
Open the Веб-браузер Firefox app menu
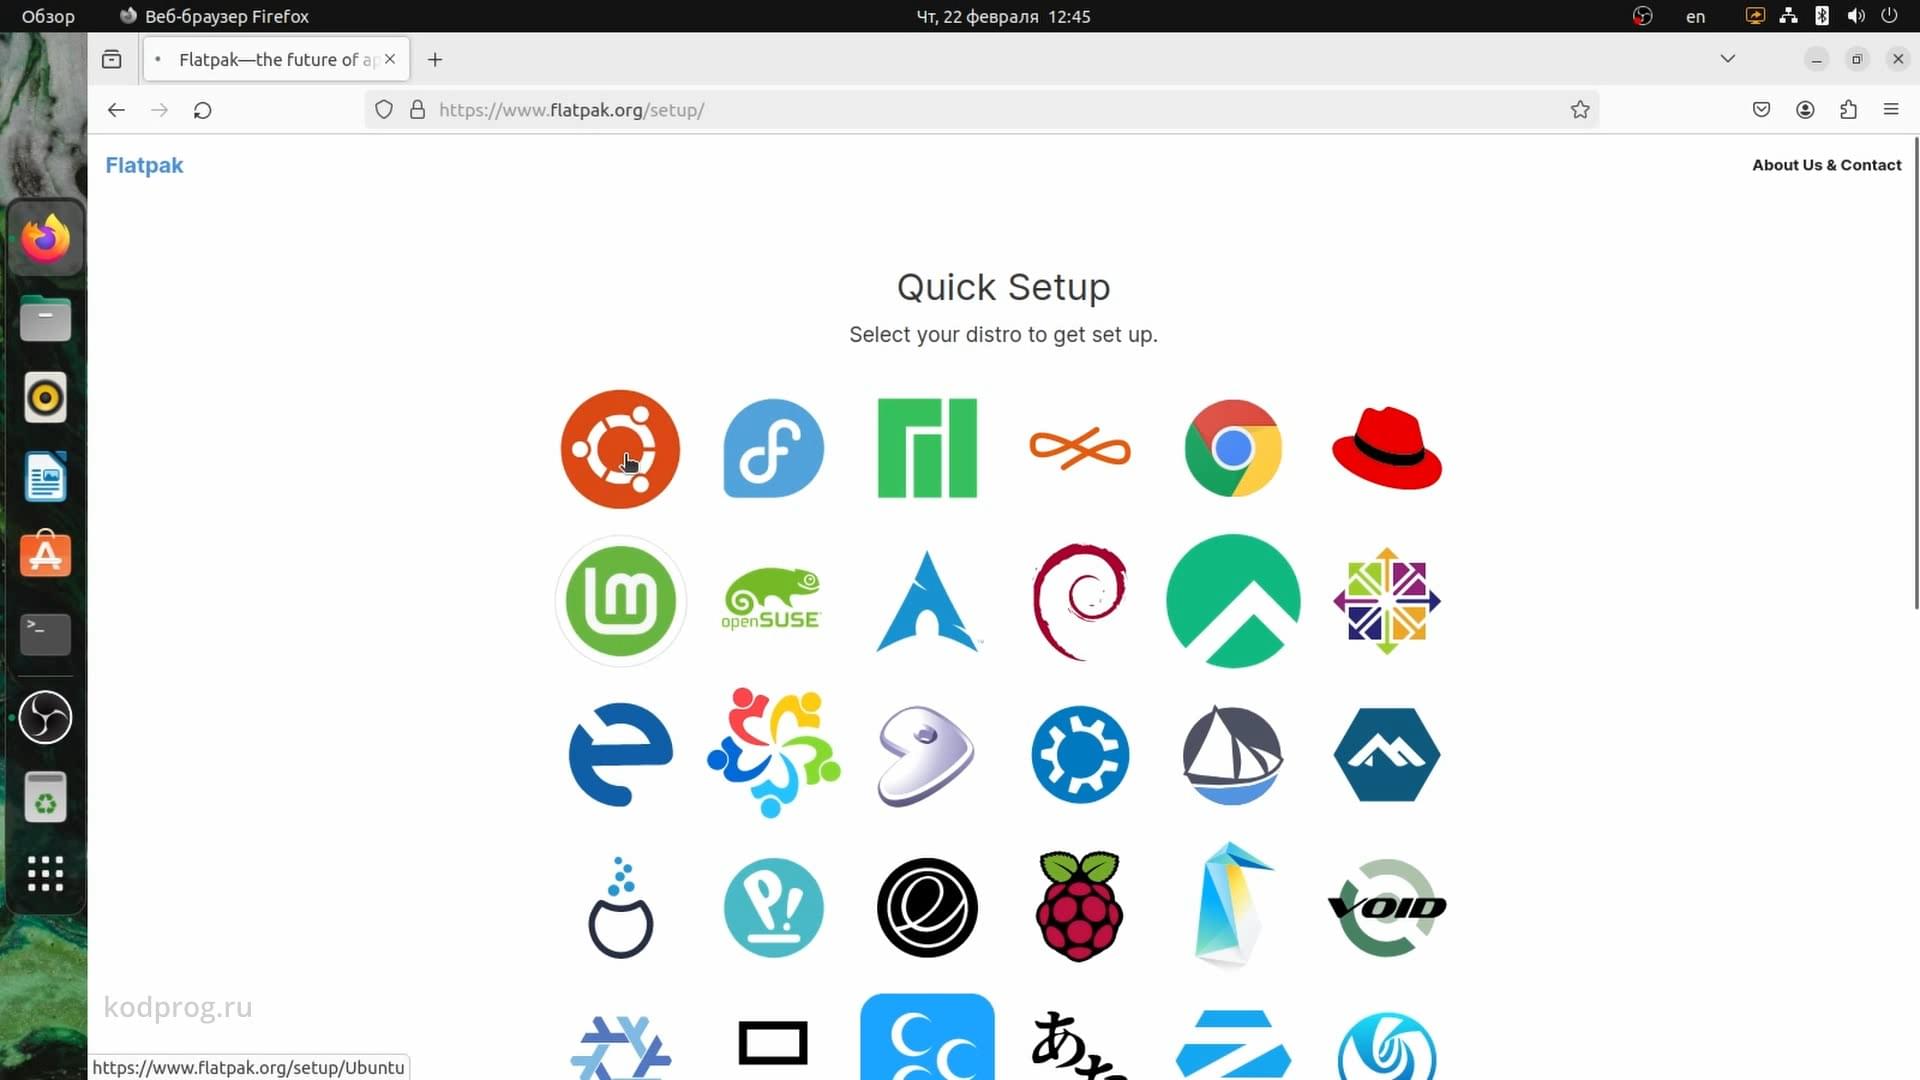pos(214,16)
